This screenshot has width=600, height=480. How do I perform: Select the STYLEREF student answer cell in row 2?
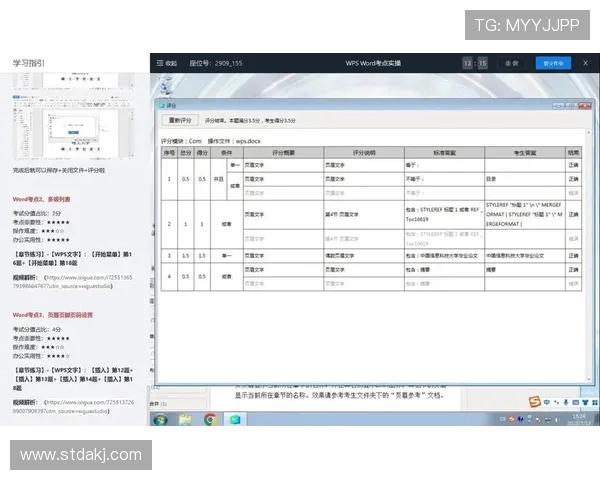tap(525, 215)
